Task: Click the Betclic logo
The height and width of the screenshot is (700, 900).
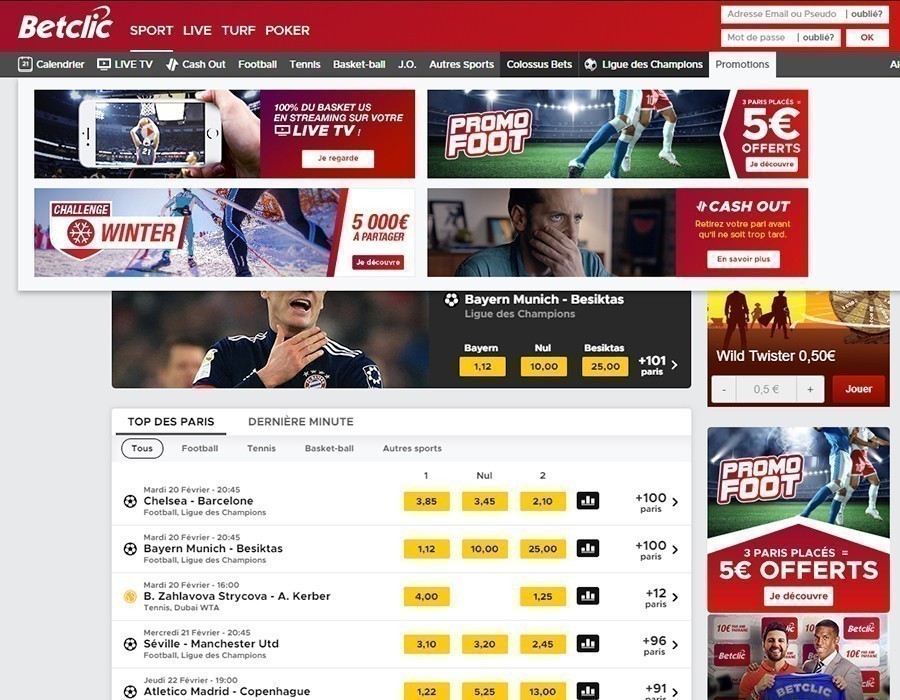Action: 65,25
